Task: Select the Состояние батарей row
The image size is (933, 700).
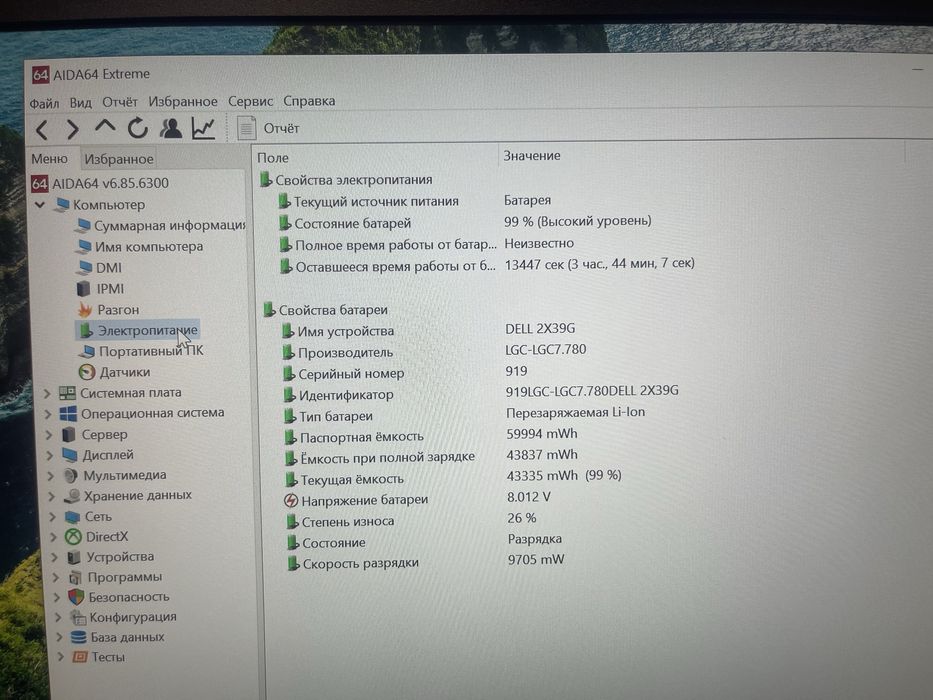Action: pyautogui.click(x=345, y=224)
